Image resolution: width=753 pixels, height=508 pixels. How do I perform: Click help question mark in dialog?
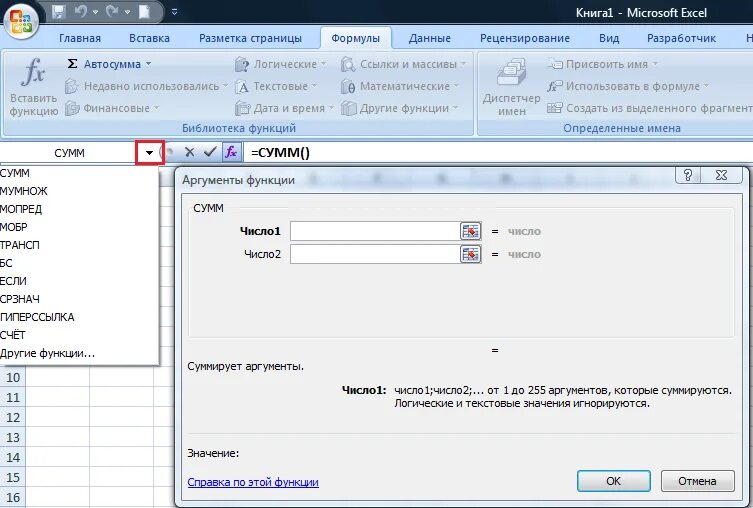click(x=688, y=175)
